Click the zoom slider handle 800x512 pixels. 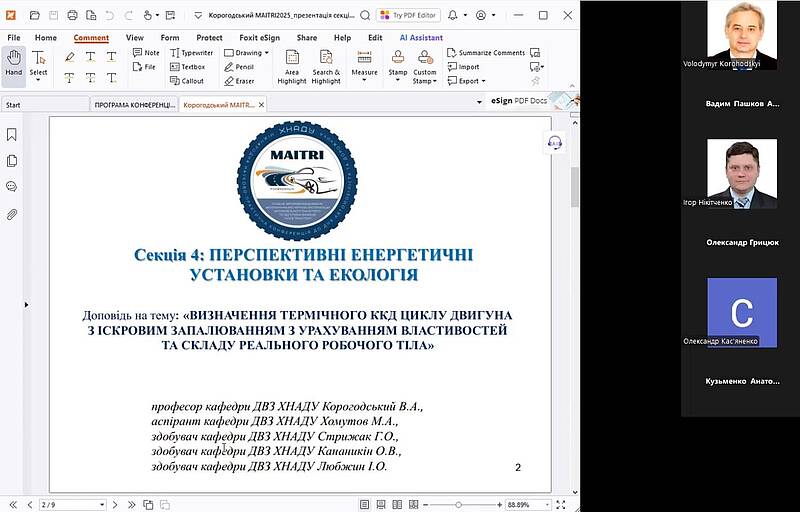(x=458, y=505)
